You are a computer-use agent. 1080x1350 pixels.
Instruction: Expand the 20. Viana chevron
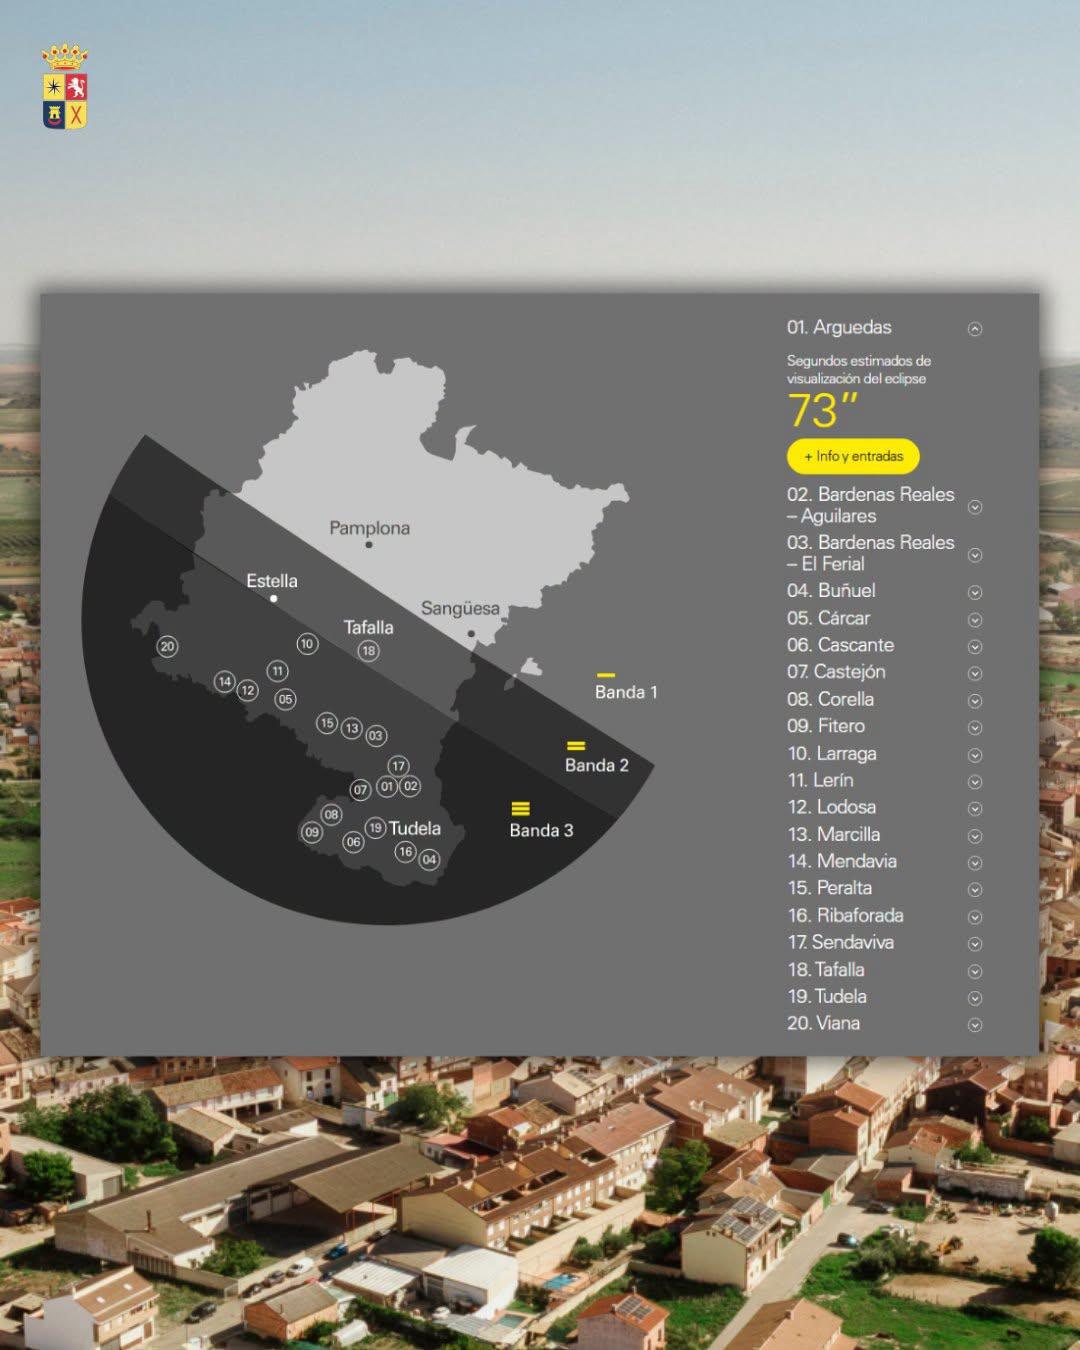point(975,1025)
